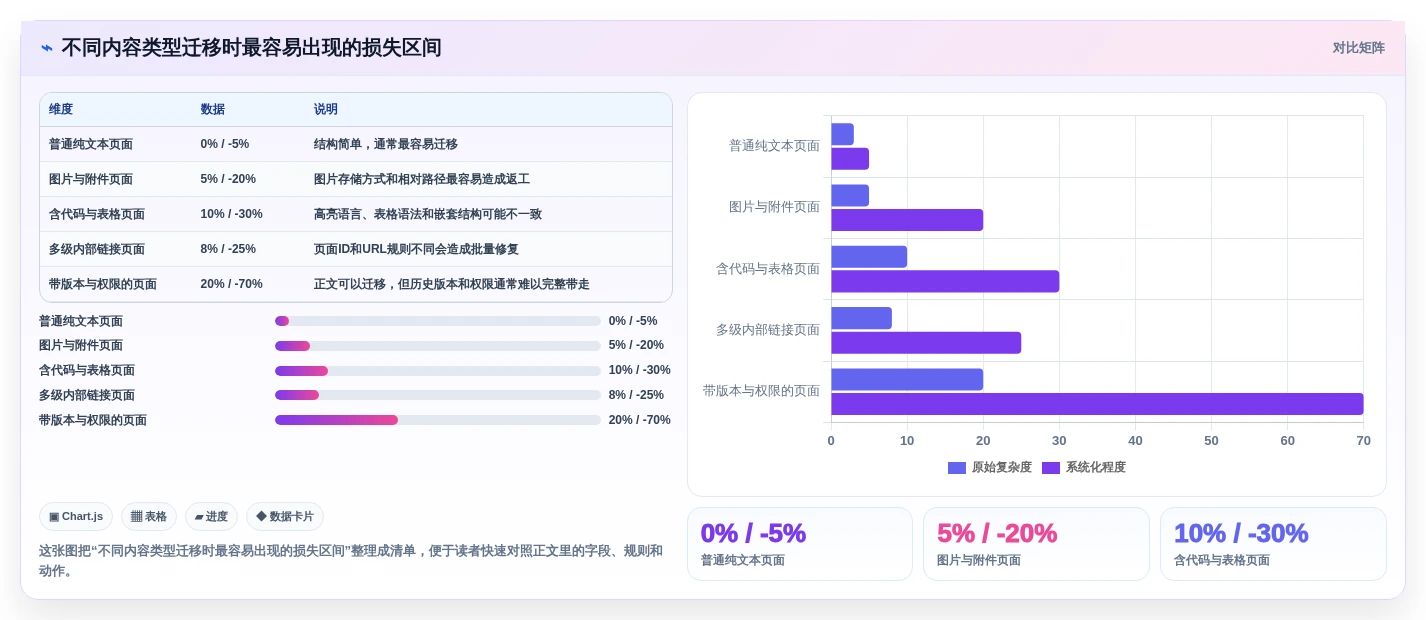Click description about 图片存储方式和相对路径
Screen dimensions: 1426x620
coord(422,179)
